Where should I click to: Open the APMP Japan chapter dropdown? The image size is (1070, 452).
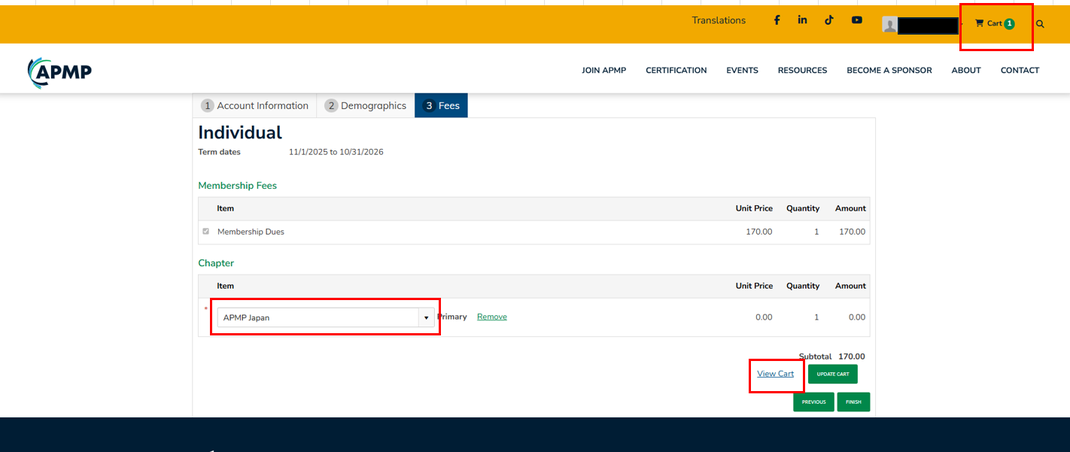(326, 317)
